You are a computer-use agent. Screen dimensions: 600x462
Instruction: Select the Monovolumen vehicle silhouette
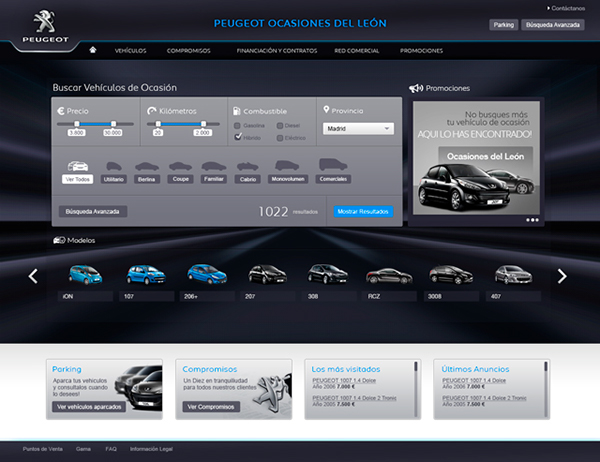tap(287, 166)
